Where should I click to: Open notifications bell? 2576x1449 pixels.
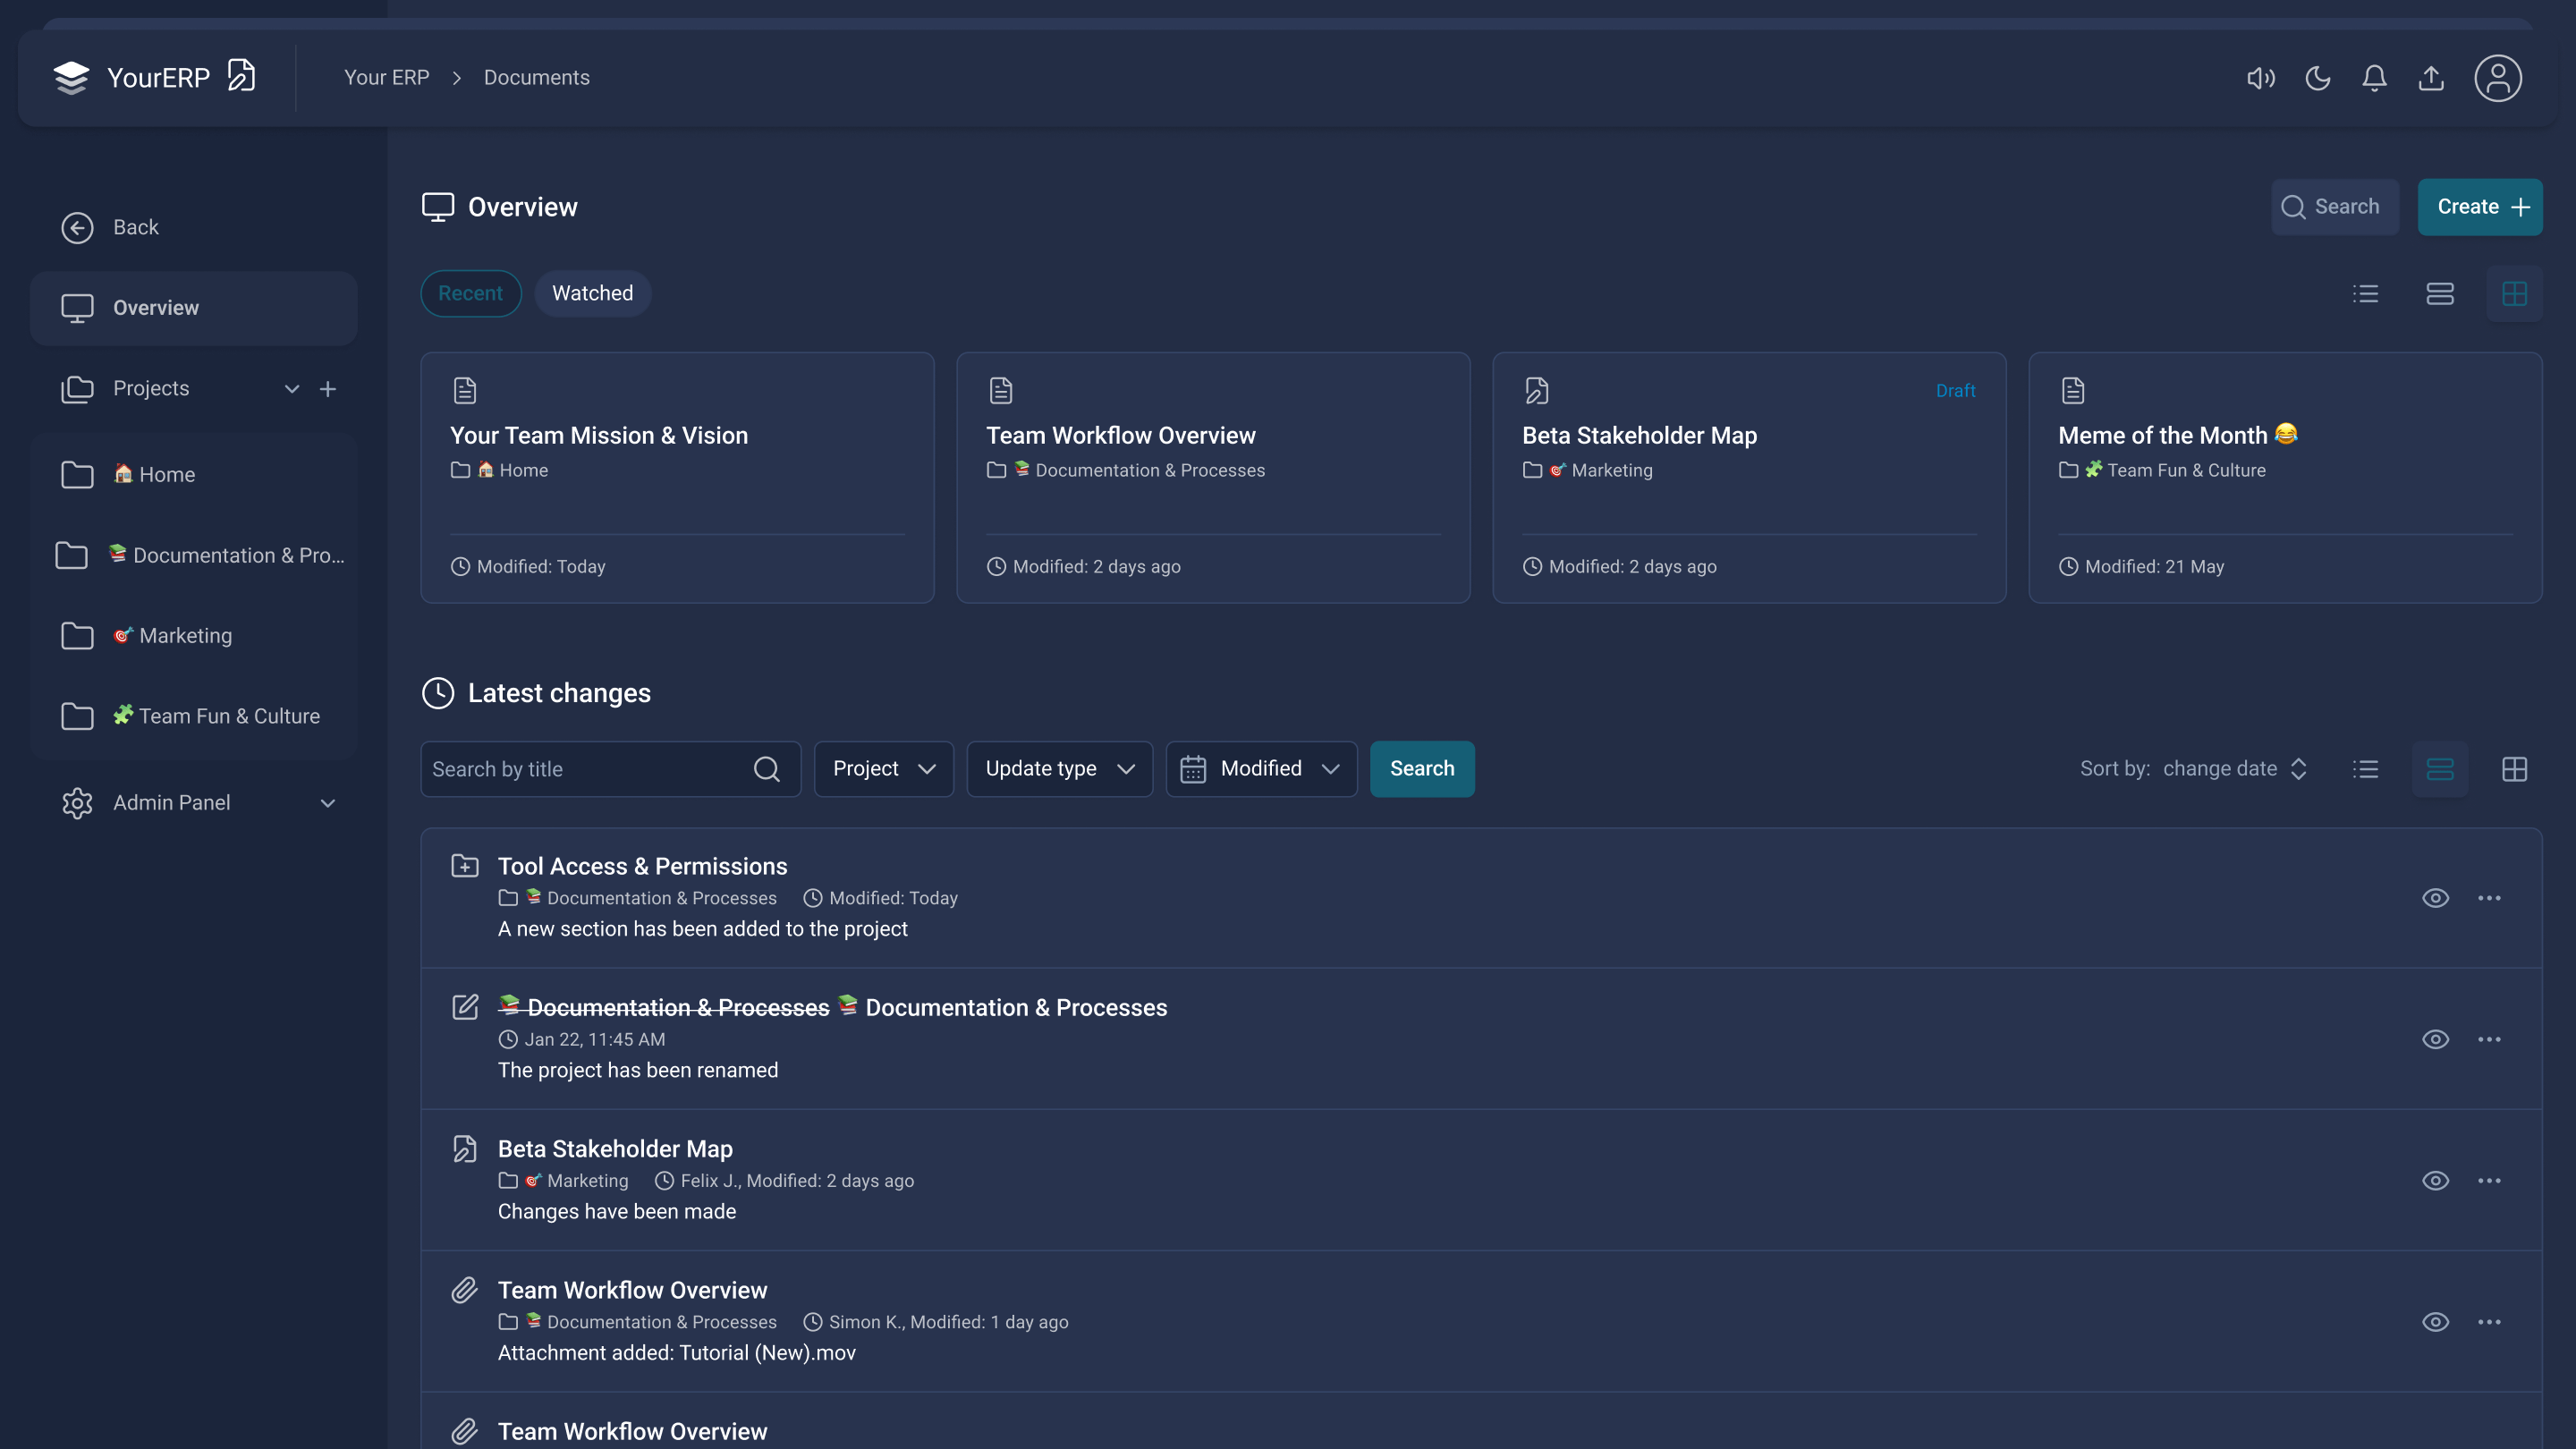coord(2374,78)
